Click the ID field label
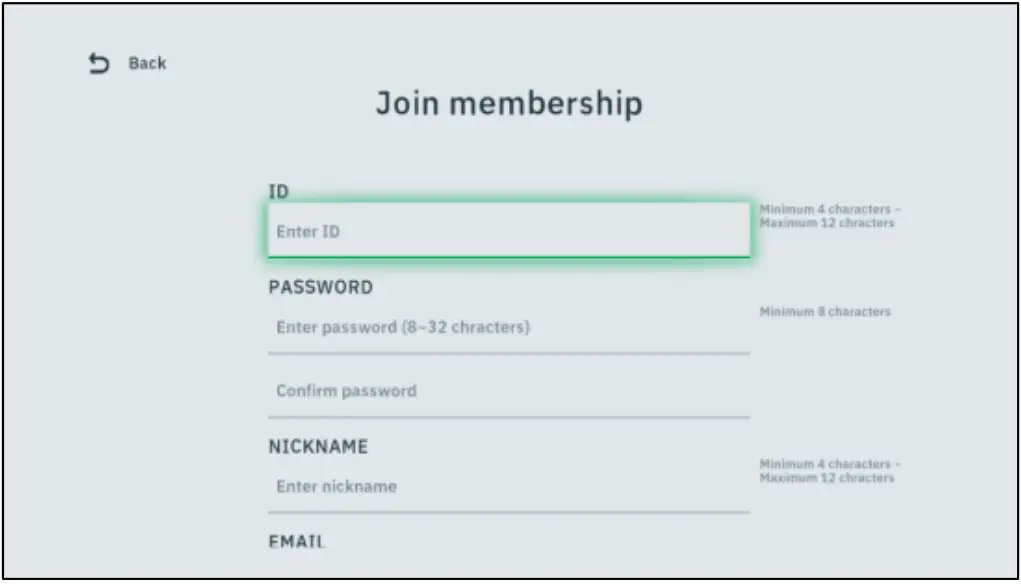The width and height of the screenshot is (1021, 584). pyautogui.click(x=279, y=189)
